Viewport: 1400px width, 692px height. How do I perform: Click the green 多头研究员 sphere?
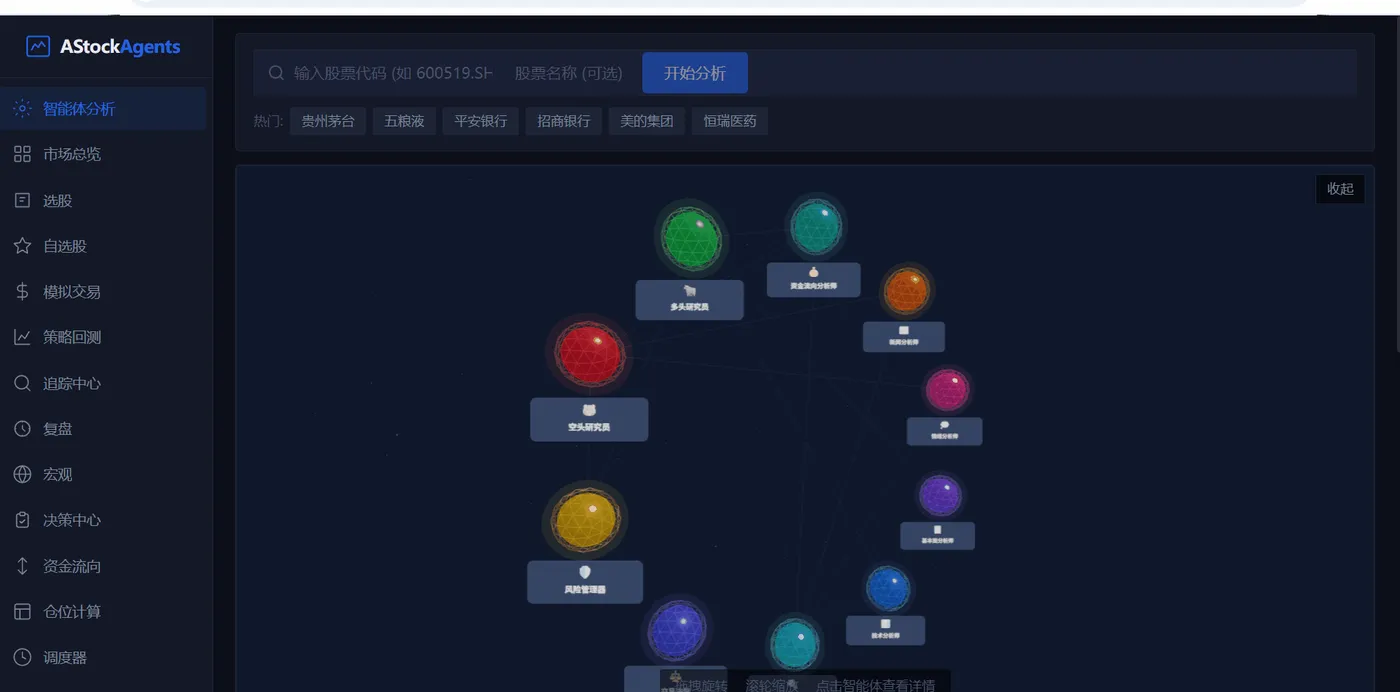[x=691, y=238]
